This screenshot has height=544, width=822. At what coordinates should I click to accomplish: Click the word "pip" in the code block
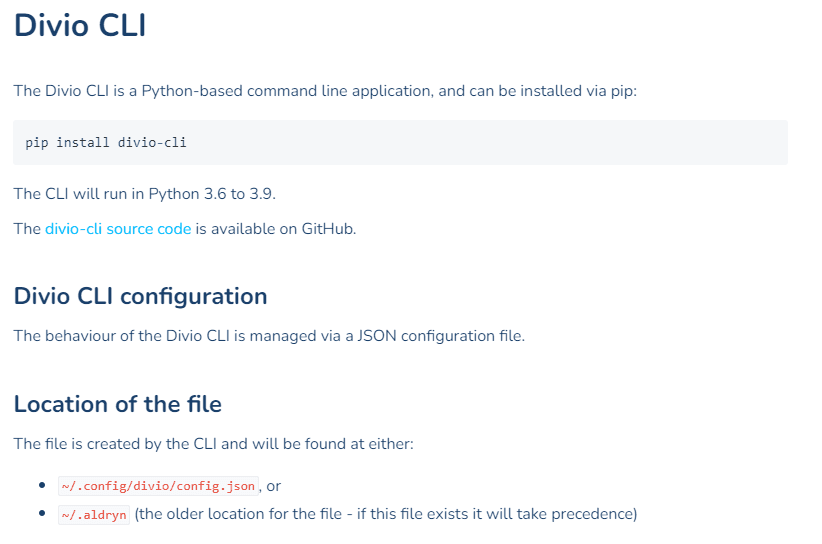(x=37, y=143)
